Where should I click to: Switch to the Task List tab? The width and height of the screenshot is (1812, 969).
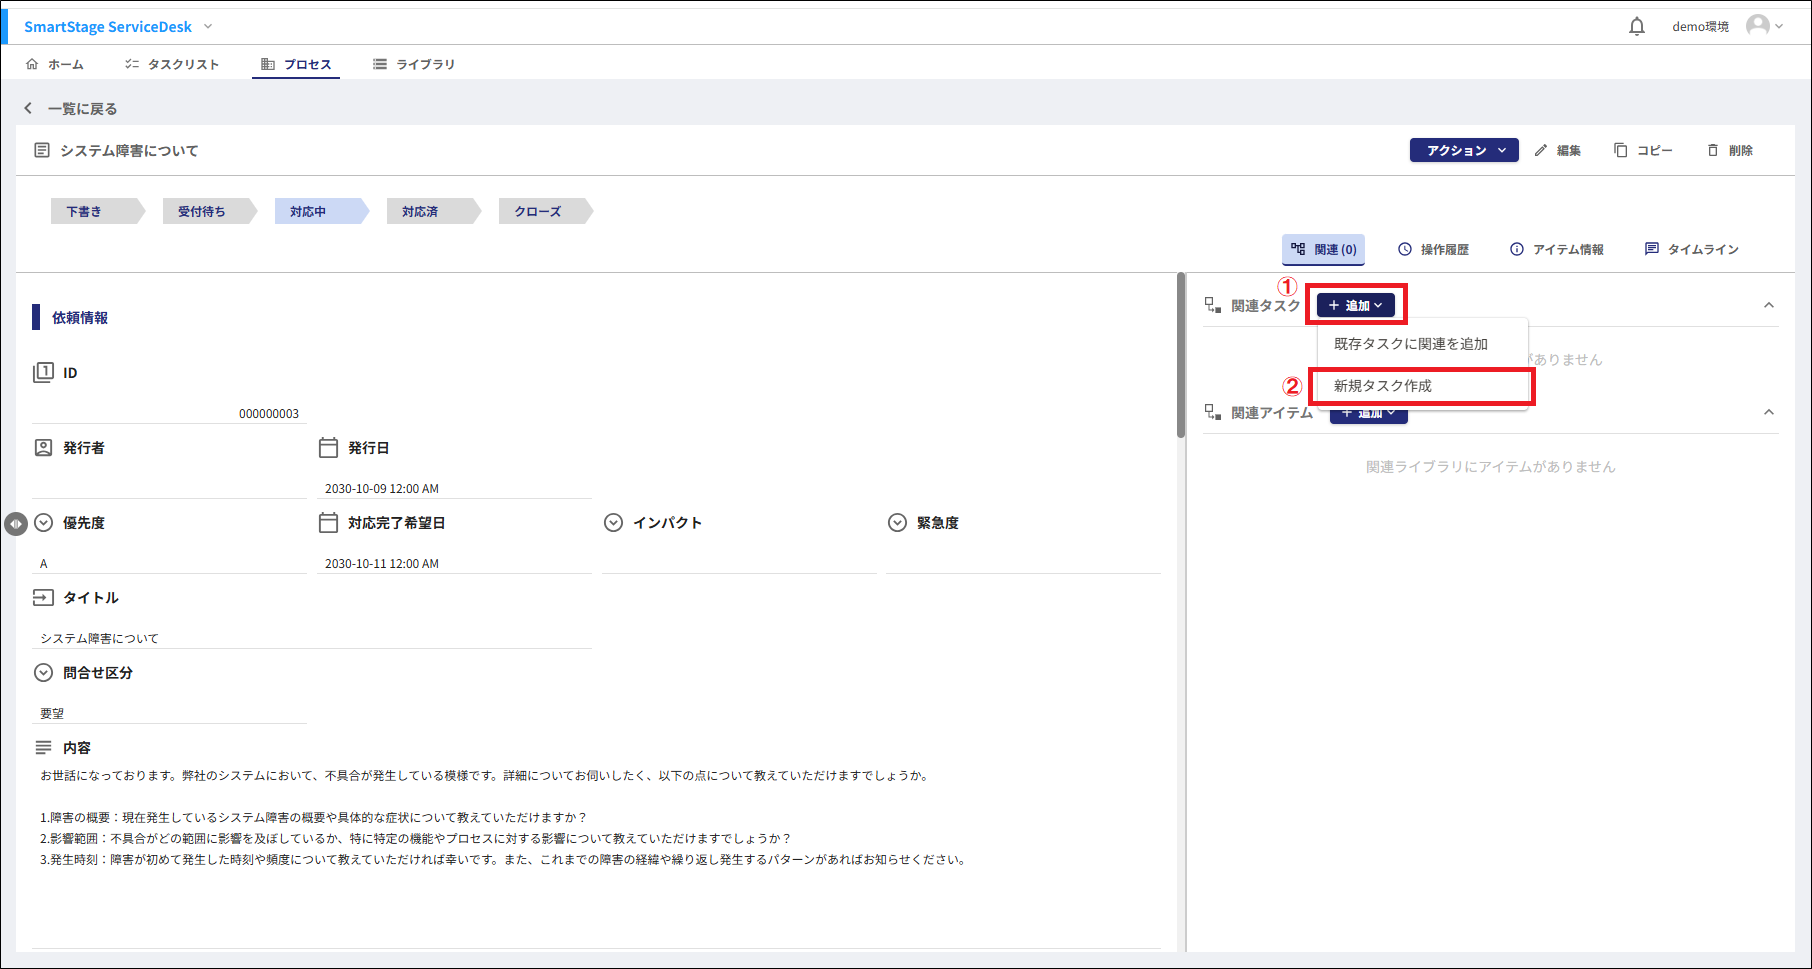(x=172, y=64)
